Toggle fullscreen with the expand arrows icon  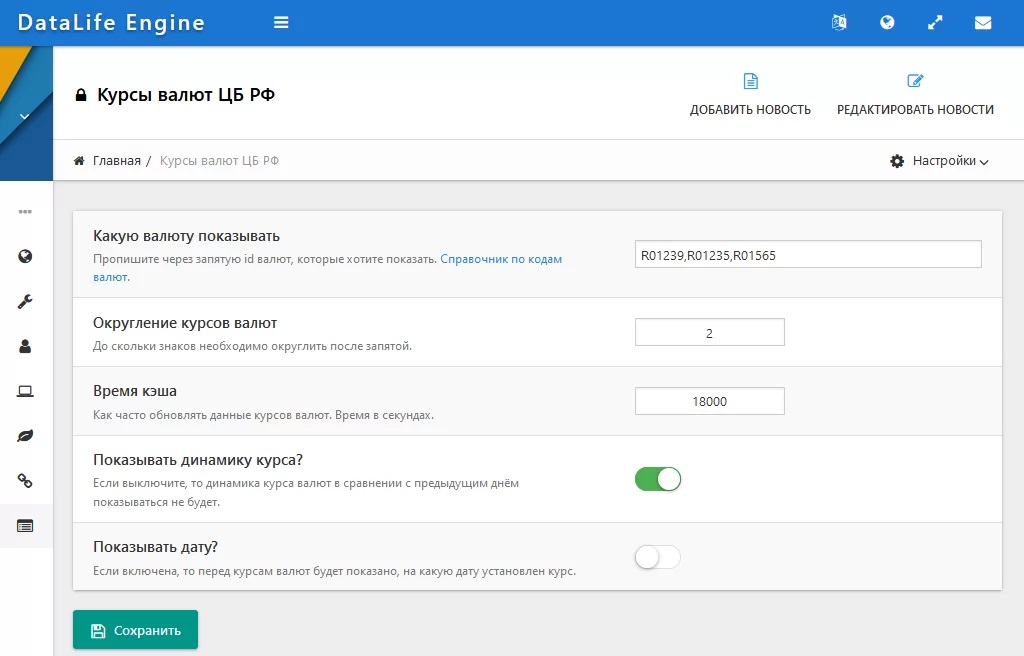click(x=935, y=23)
